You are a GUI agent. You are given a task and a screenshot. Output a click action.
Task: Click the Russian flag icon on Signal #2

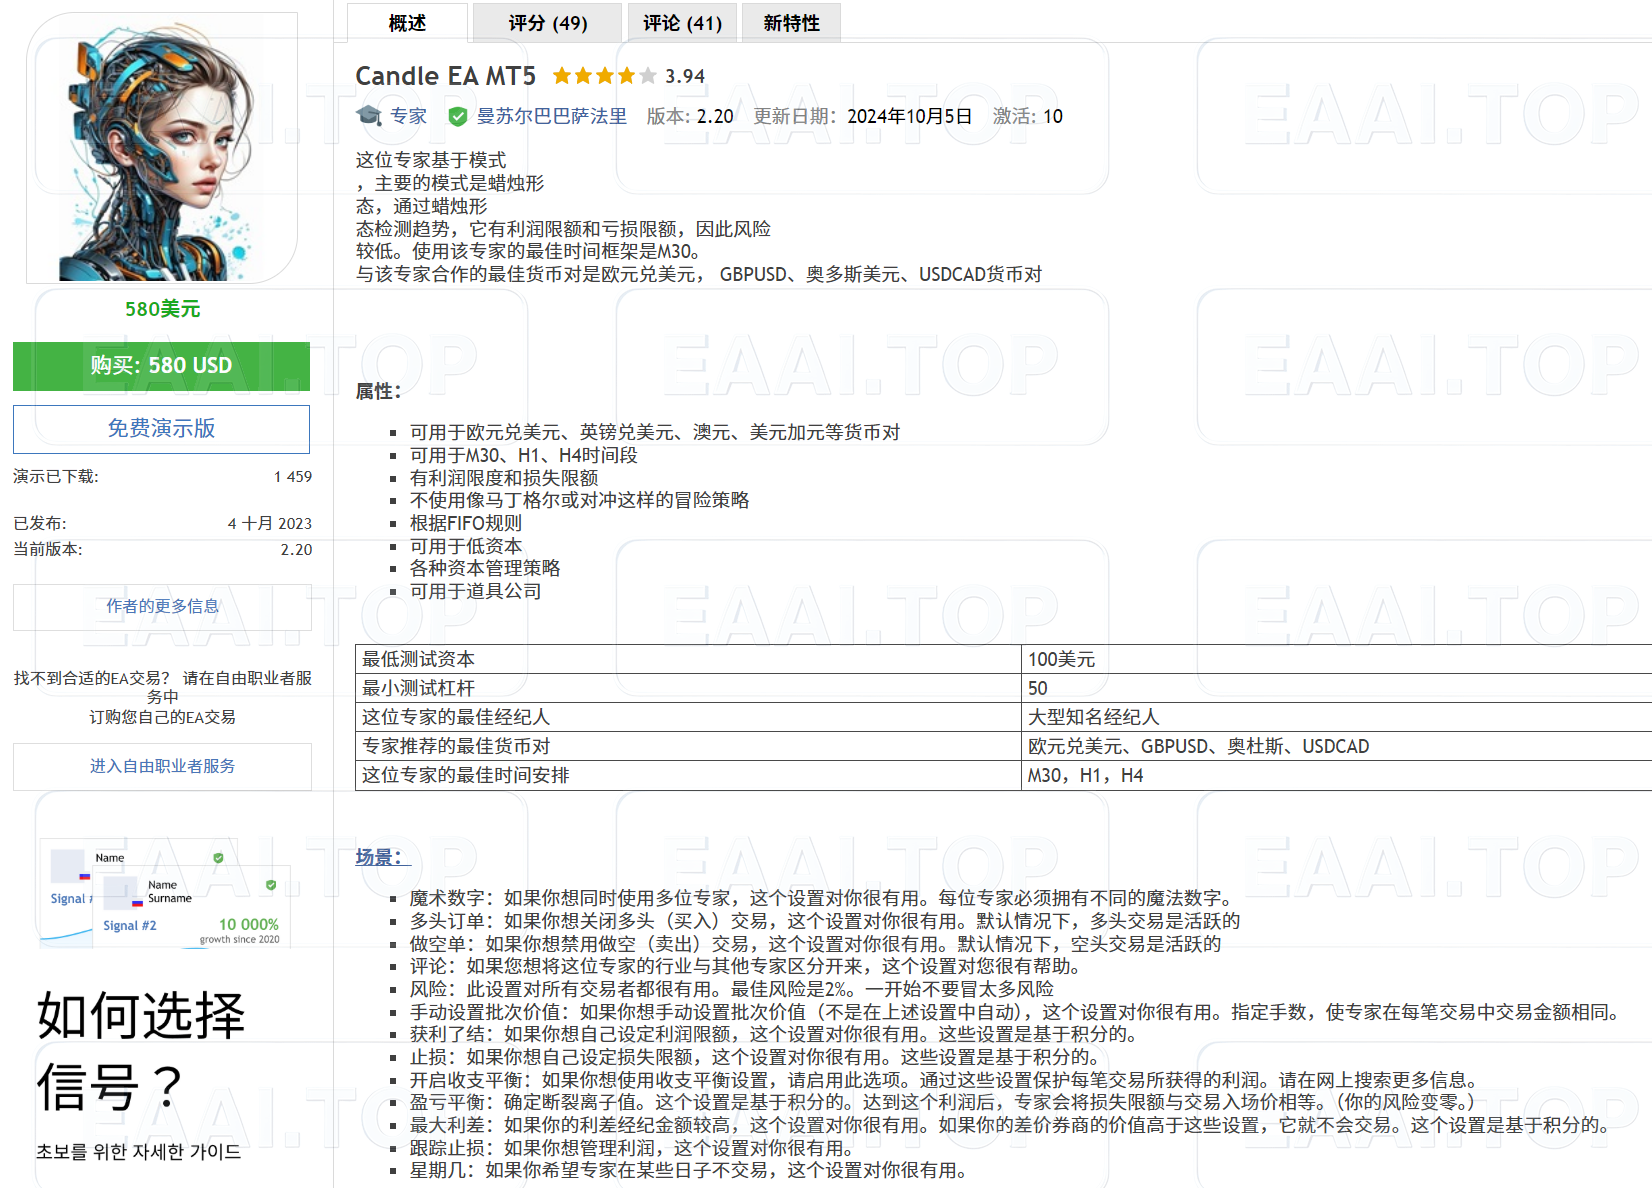[138, 904]
